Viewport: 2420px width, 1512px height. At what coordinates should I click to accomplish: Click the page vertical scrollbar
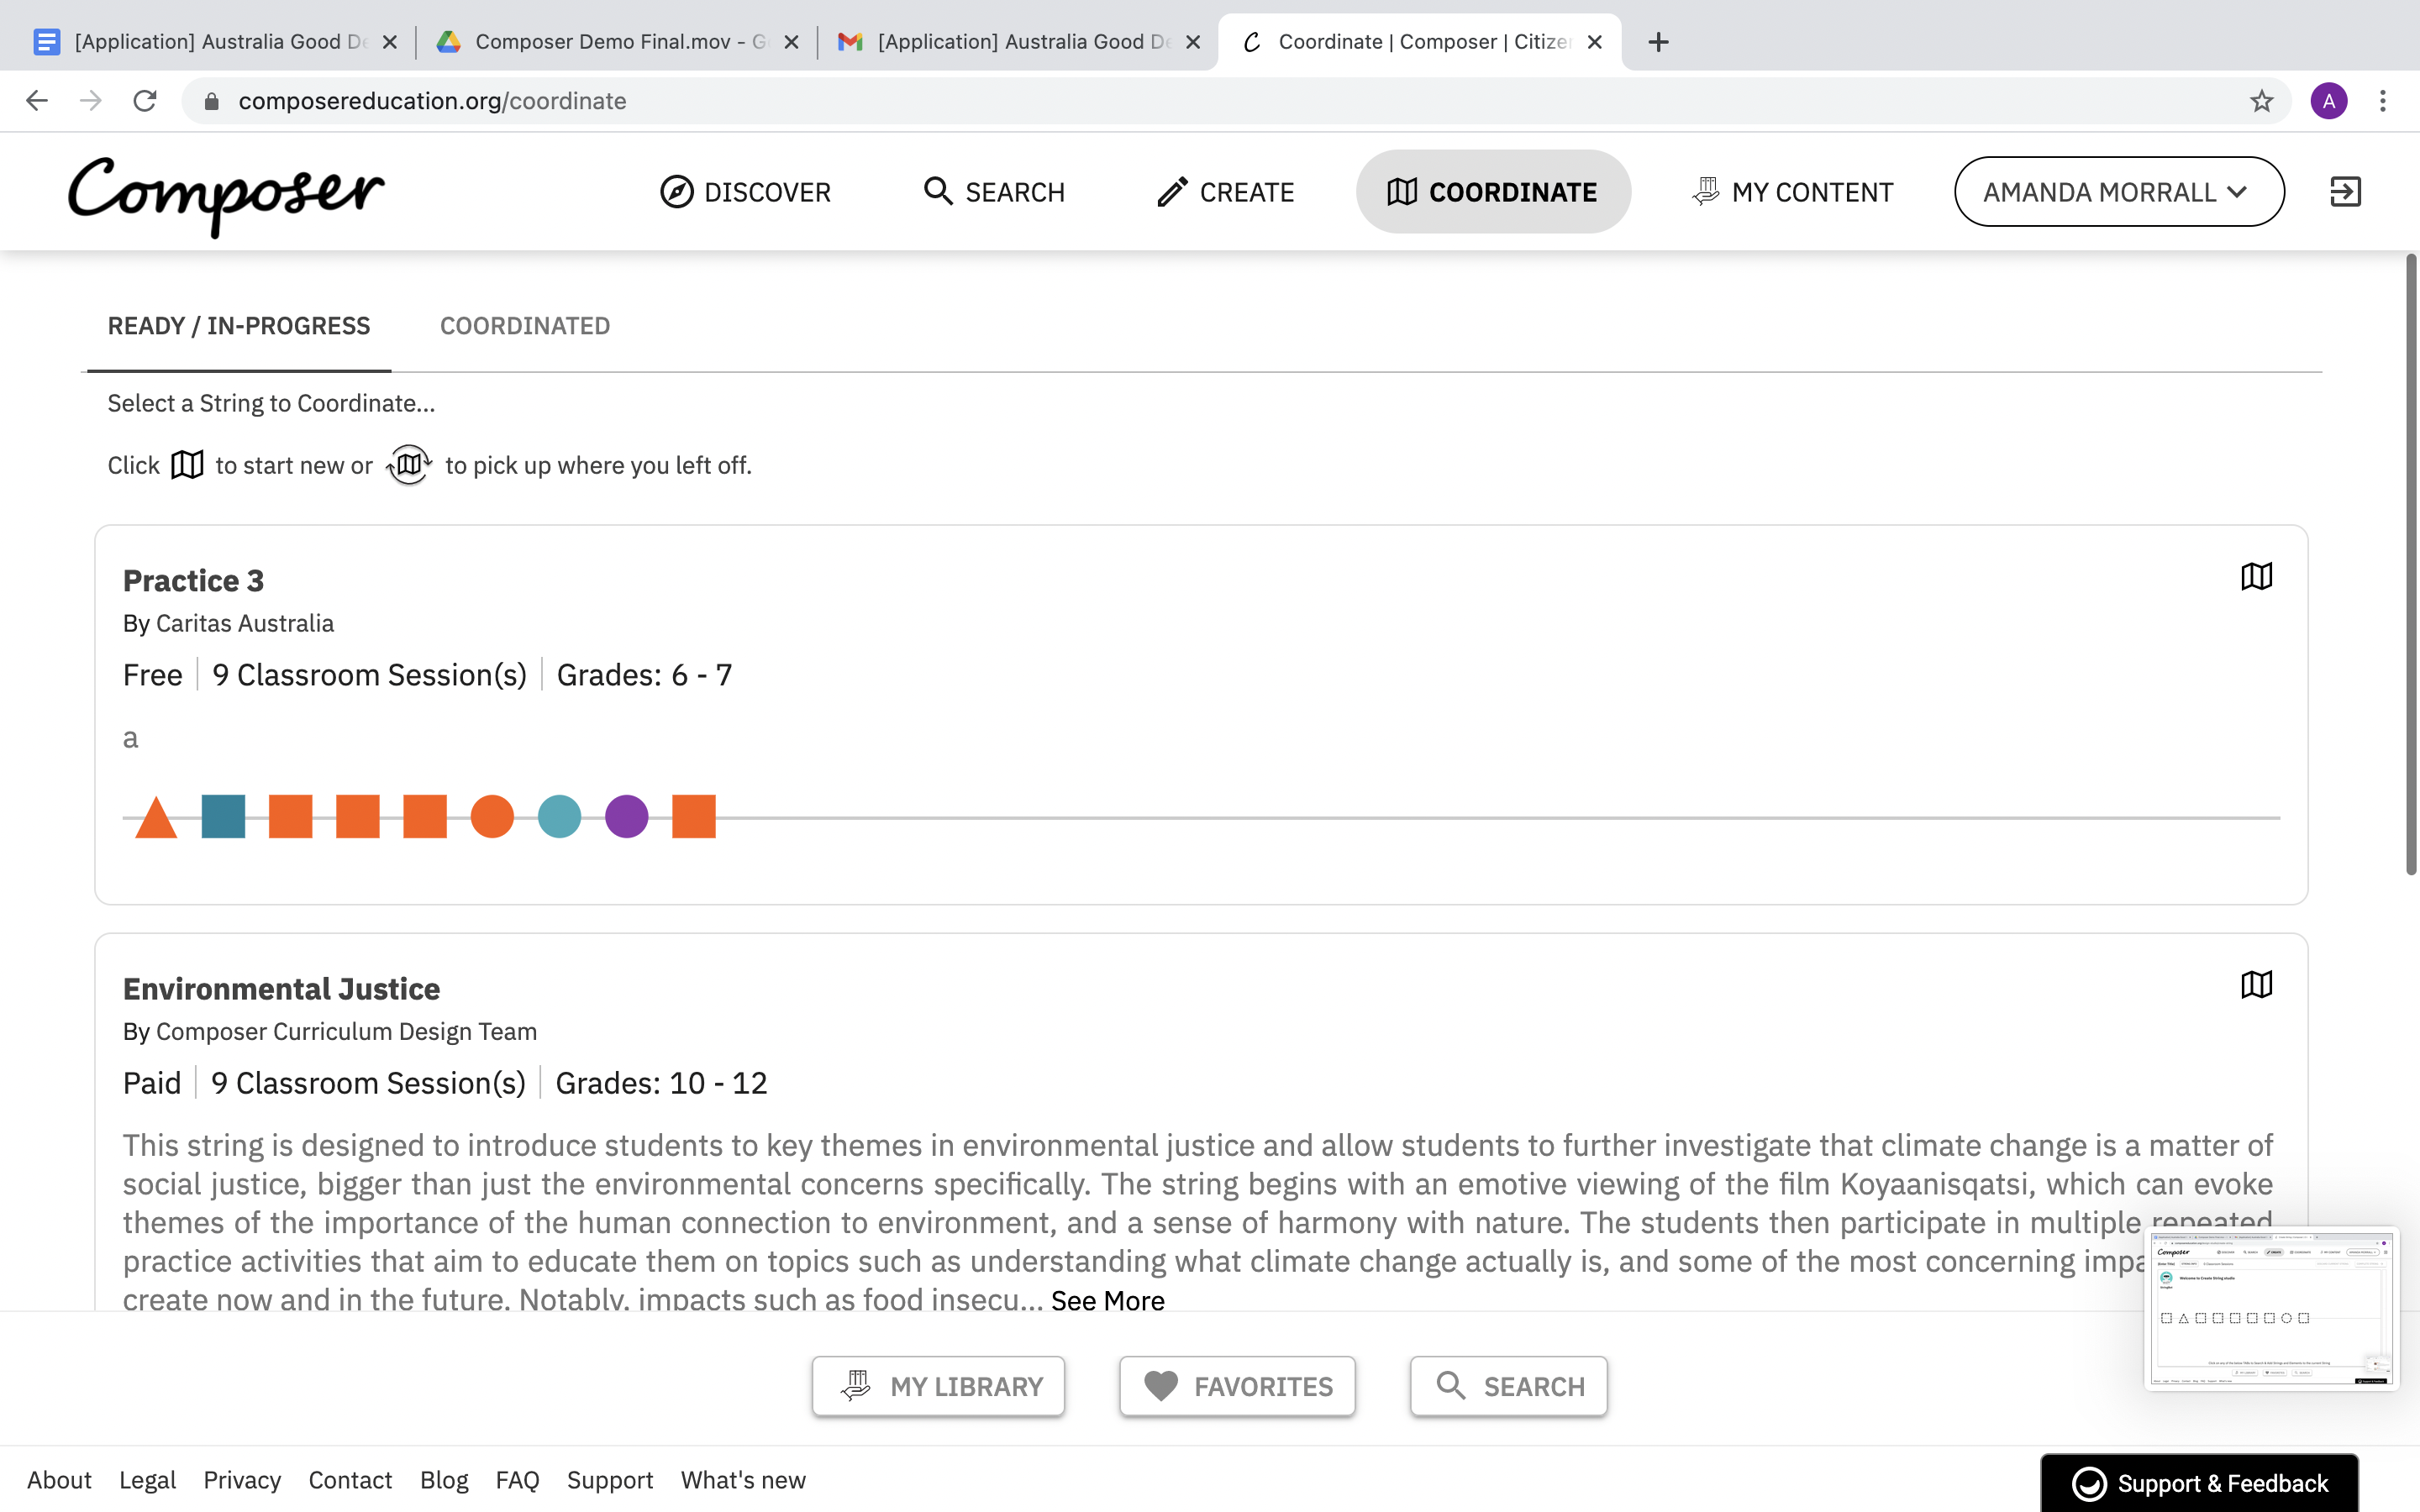(2411, 565)
